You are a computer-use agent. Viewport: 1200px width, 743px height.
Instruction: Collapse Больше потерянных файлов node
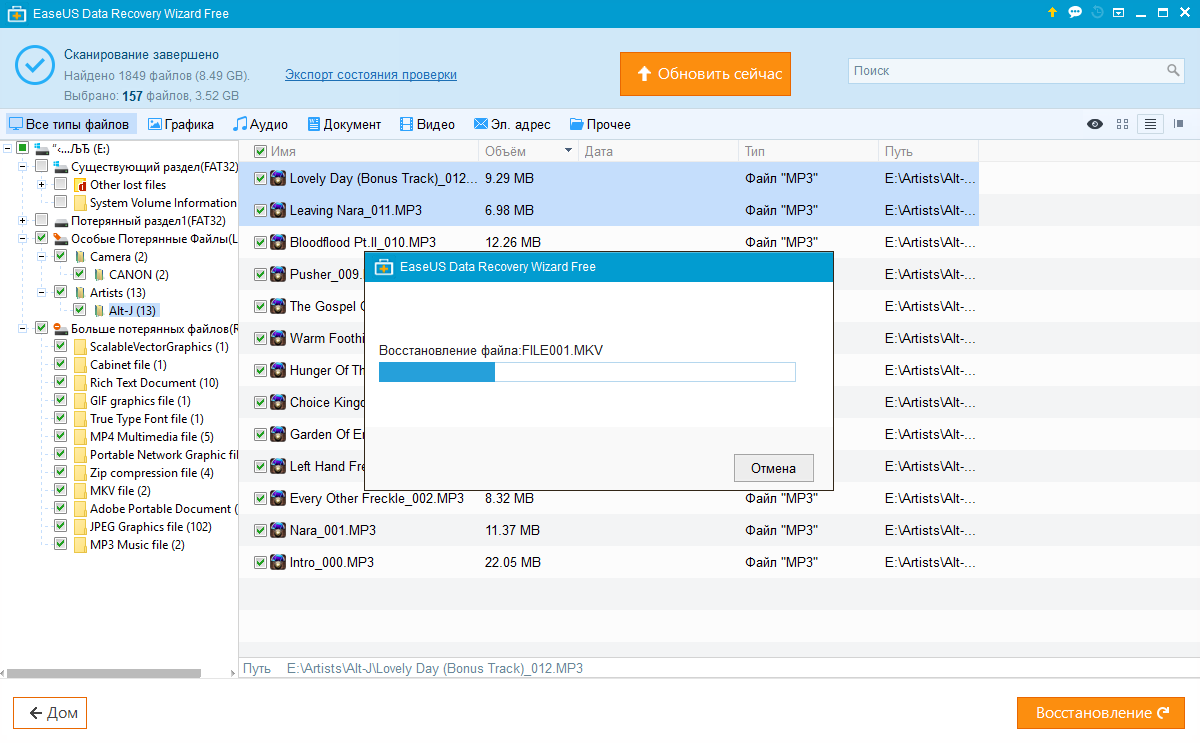point(23,329)
